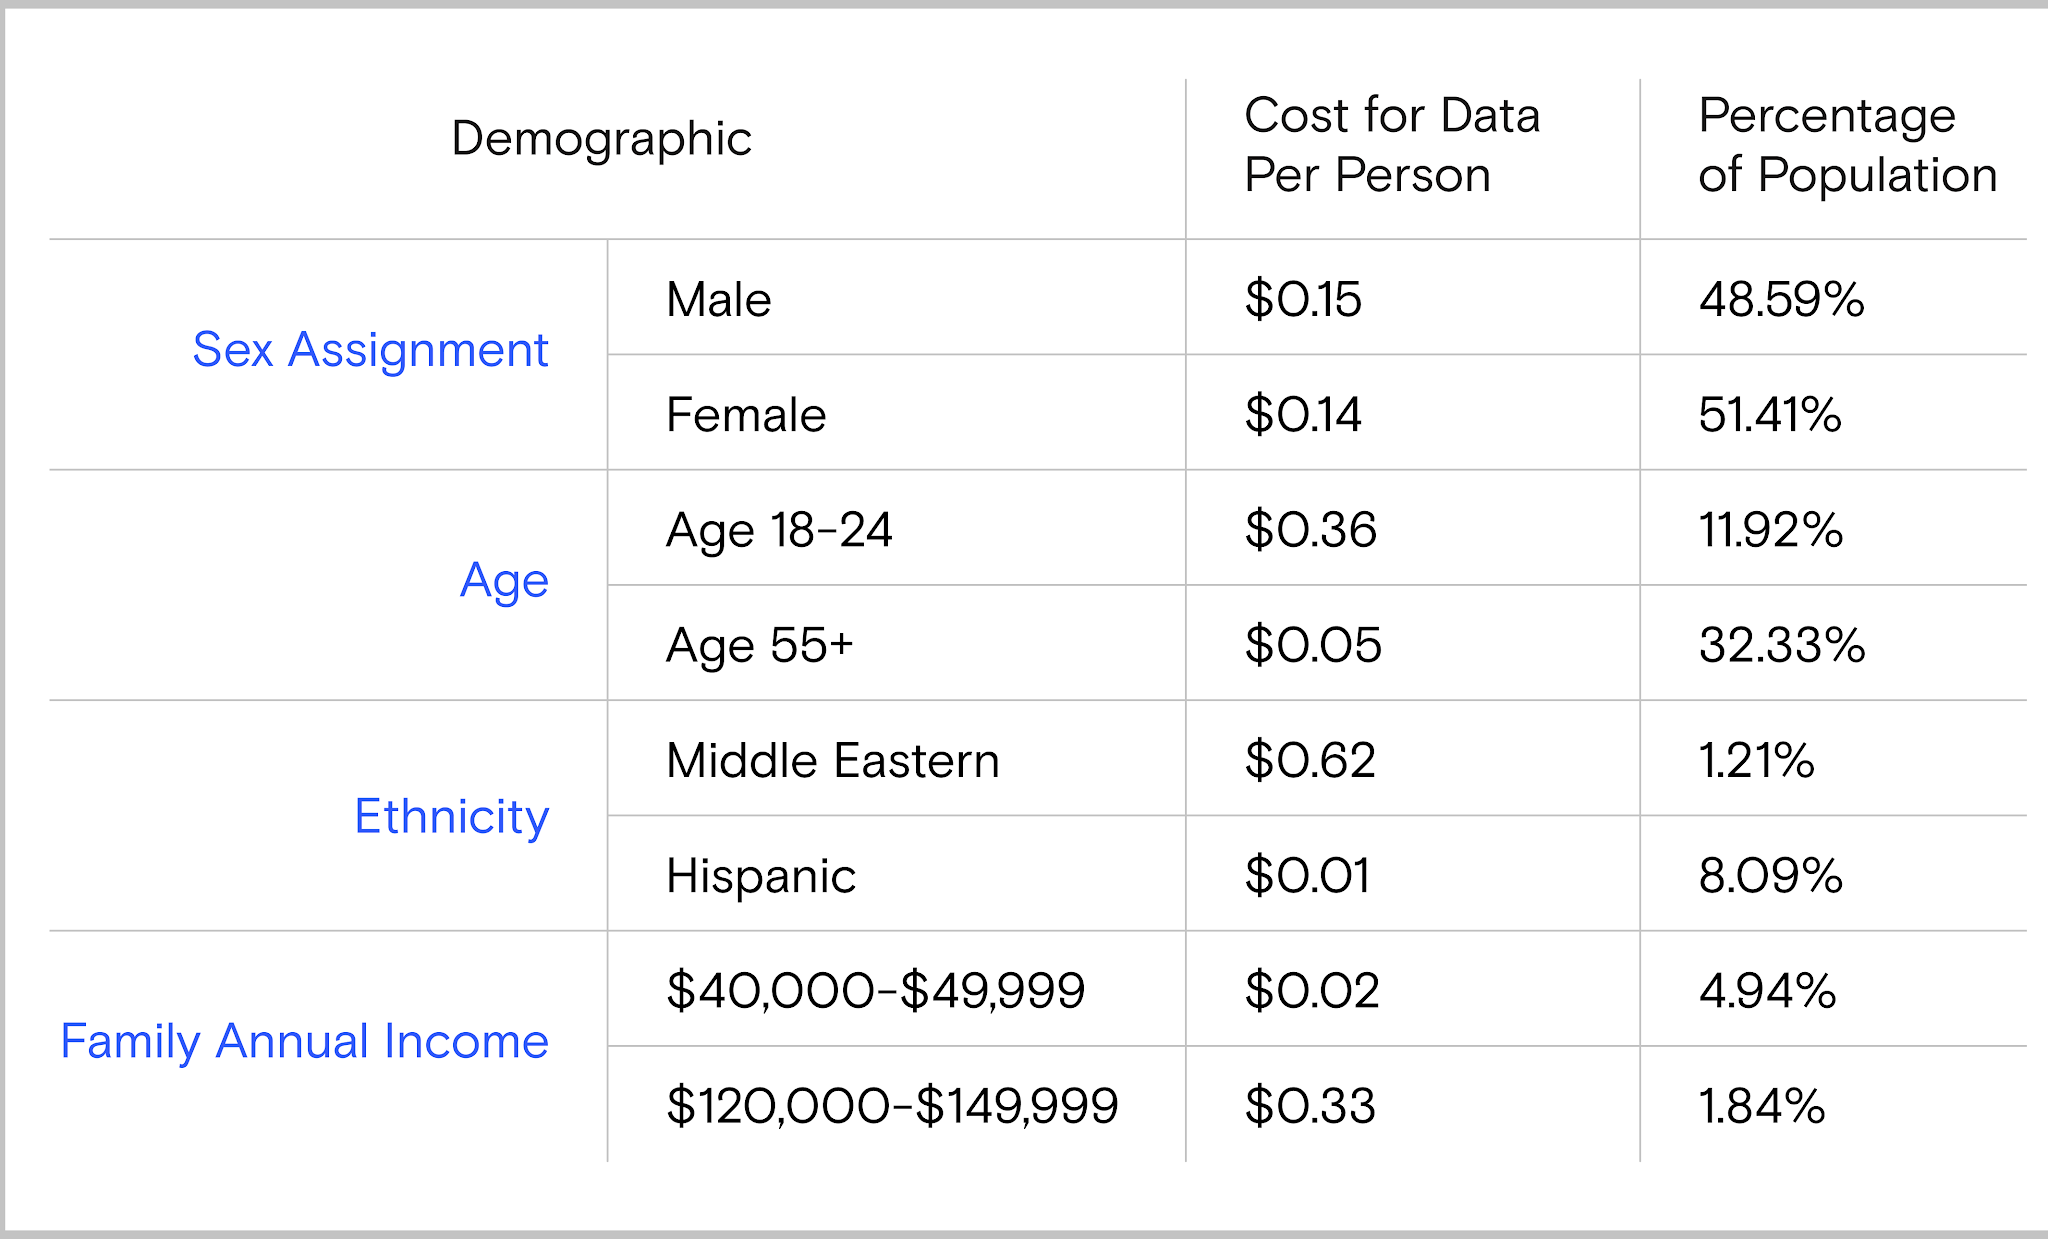Viewport: 2048px width, 1239px height.
Task: Click the $0.62 cost value
Action: pyautogui.click(x=1310, y=760)
